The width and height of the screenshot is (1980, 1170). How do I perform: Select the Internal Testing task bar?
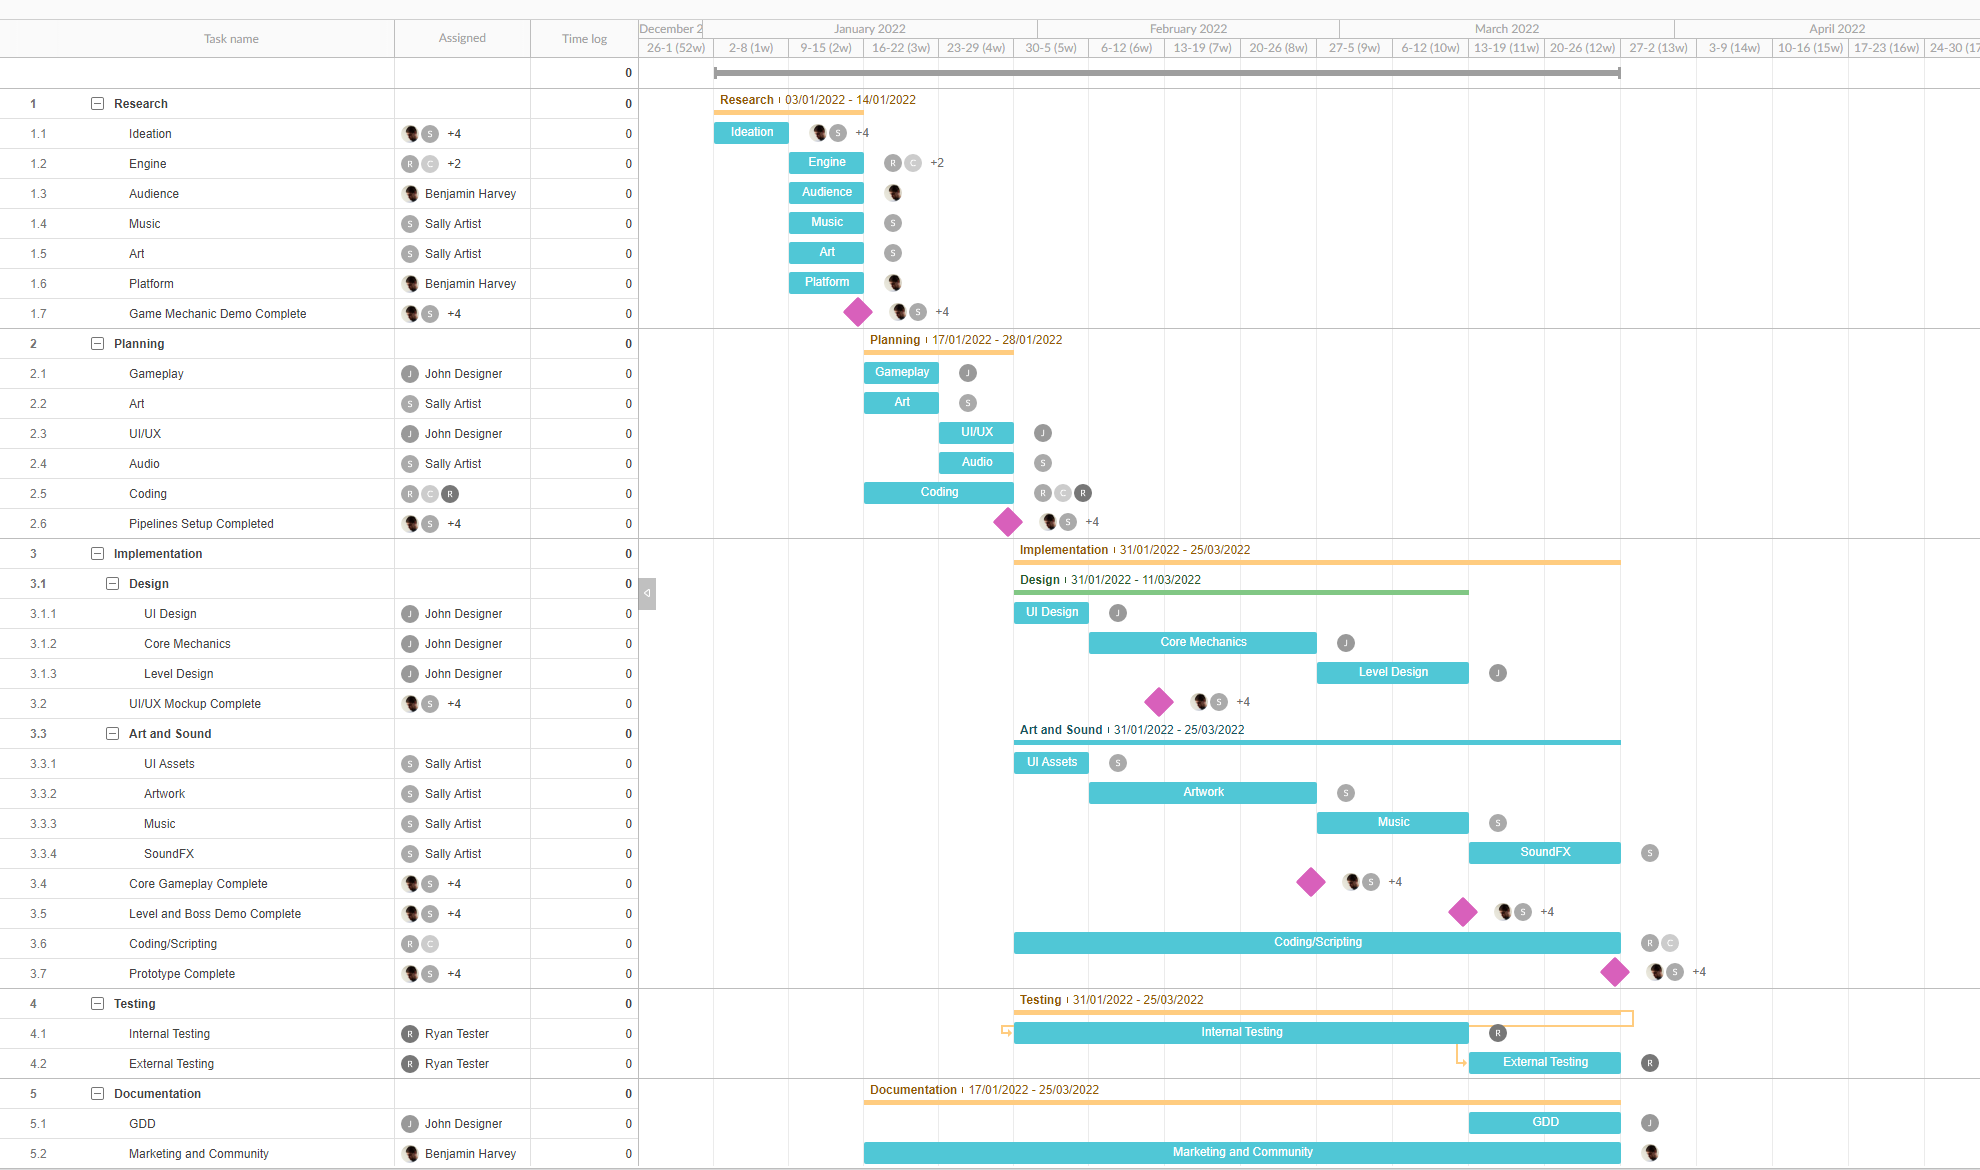tap(1240, 1032)
